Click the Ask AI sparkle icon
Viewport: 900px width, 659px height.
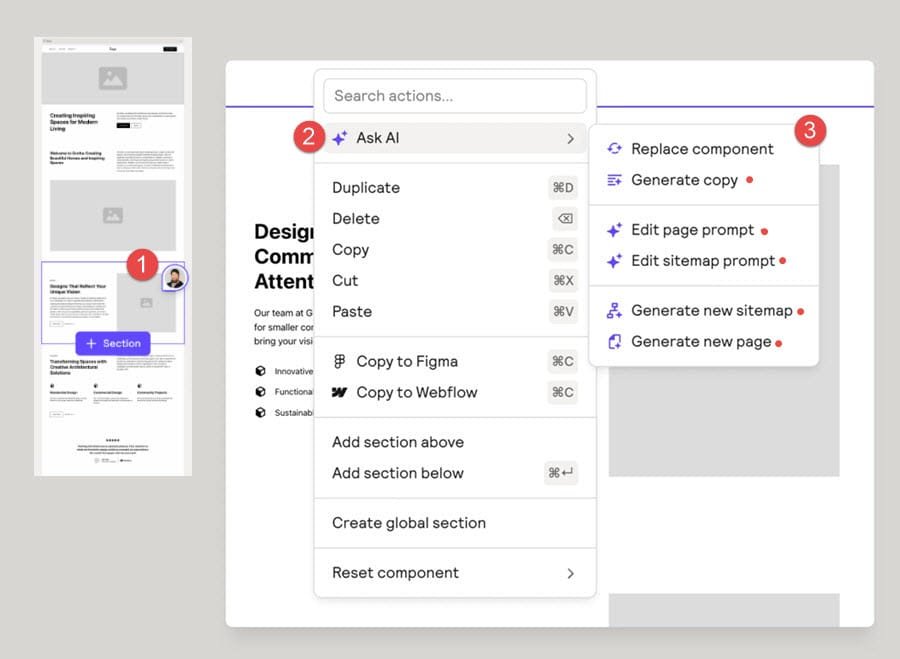340,138
